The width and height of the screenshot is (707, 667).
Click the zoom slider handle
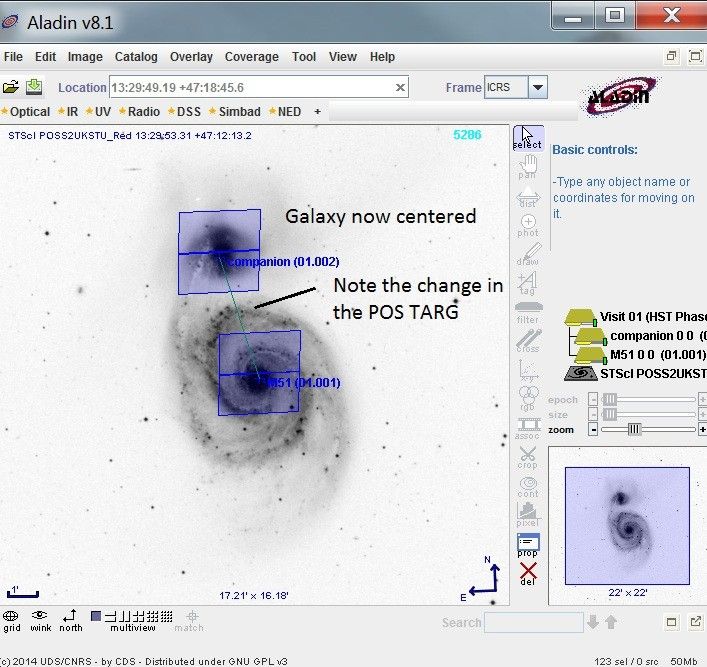634,429
